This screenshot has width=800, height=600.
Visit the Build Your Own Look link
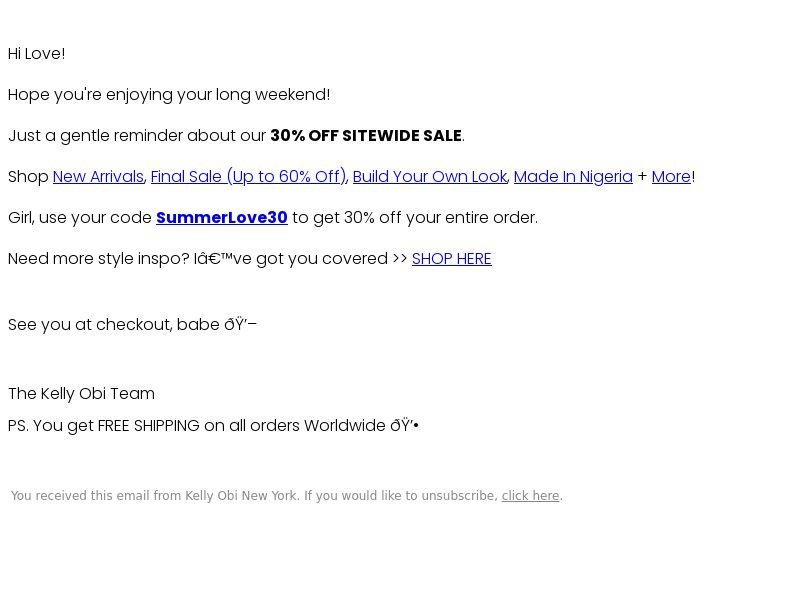(430, 177)
